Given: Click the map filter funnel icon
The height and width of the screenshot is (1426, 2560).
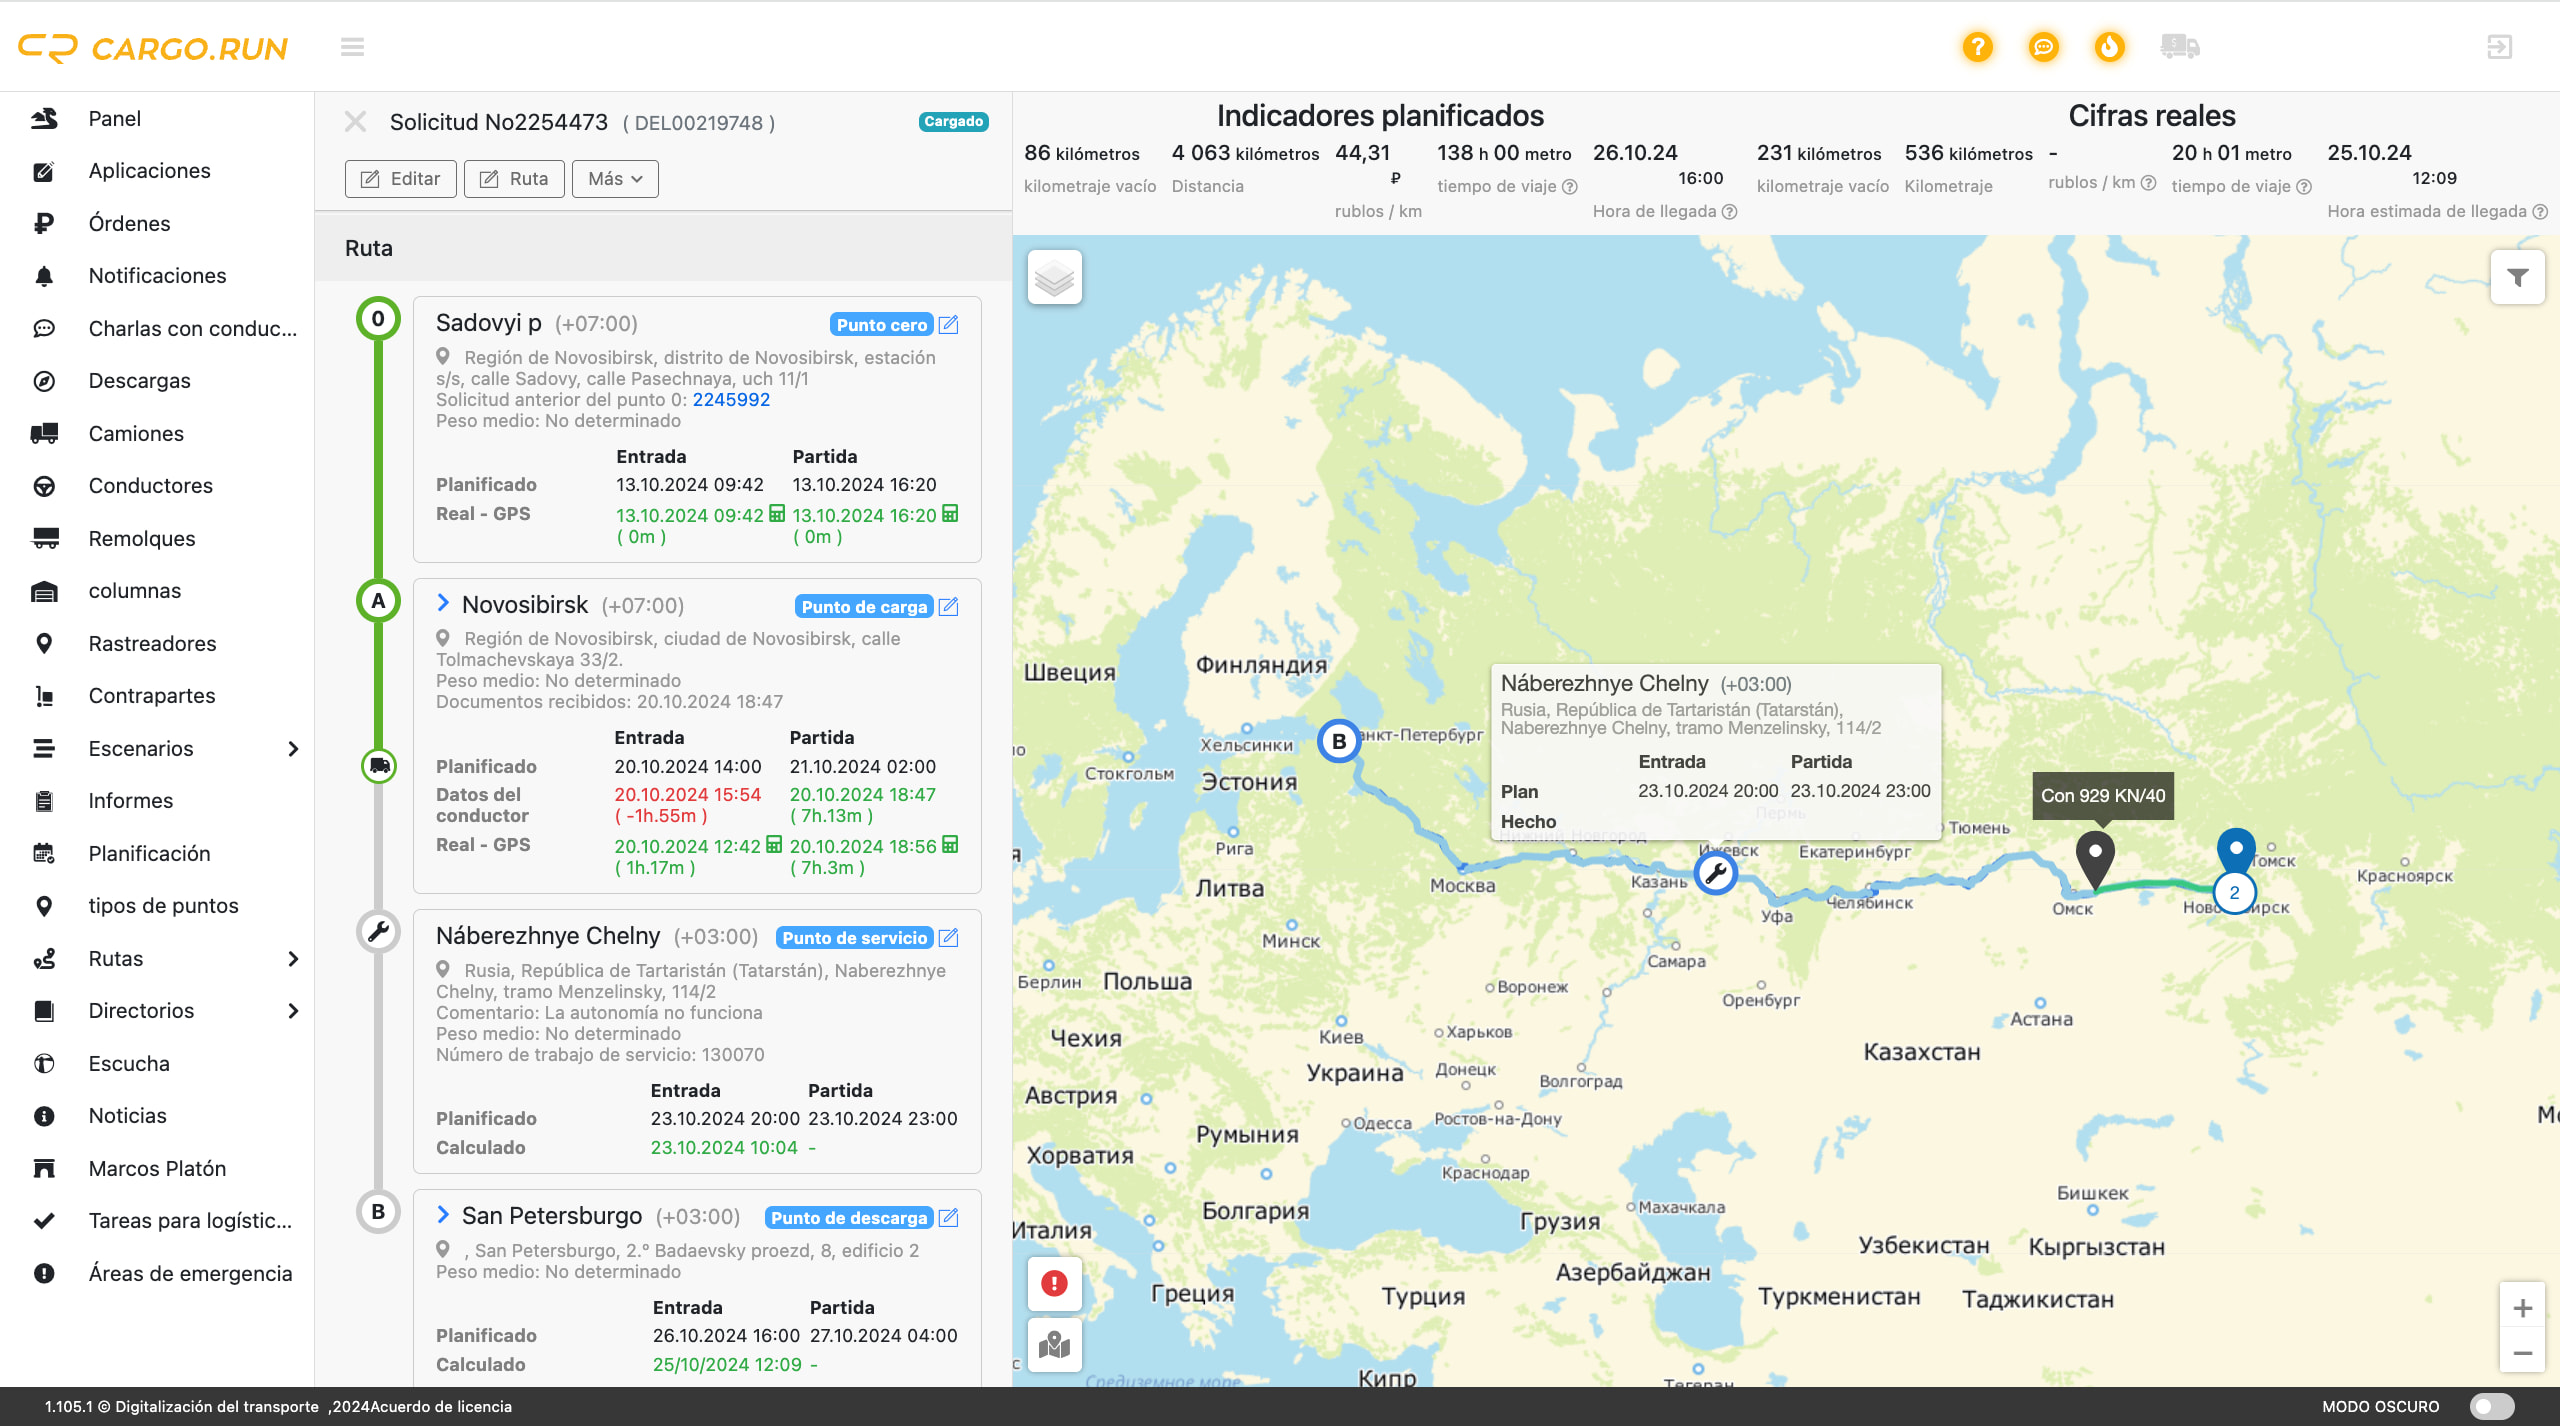Looking at the screenshot, I should 2517,277.
